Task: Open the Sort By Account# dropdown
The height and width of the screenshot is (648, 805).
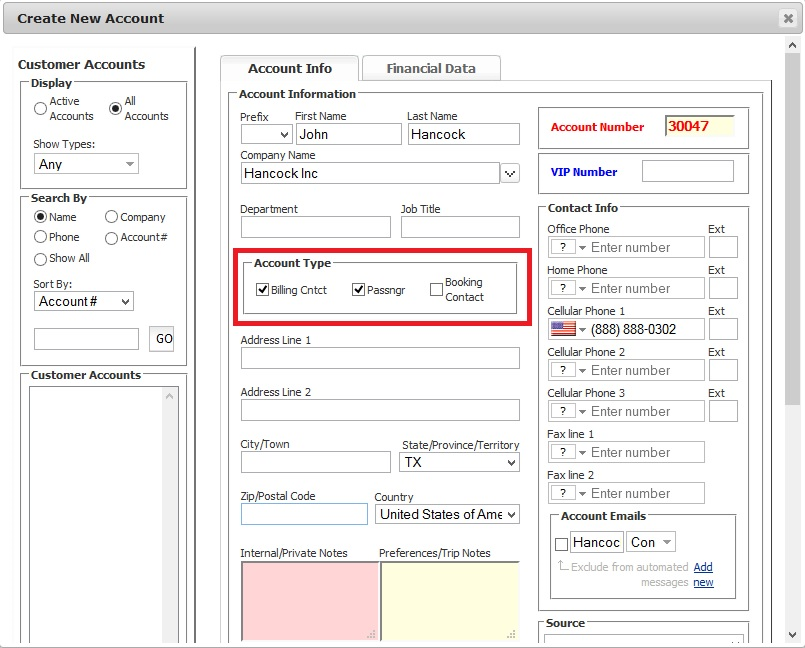Action: (x=84, y=301)
